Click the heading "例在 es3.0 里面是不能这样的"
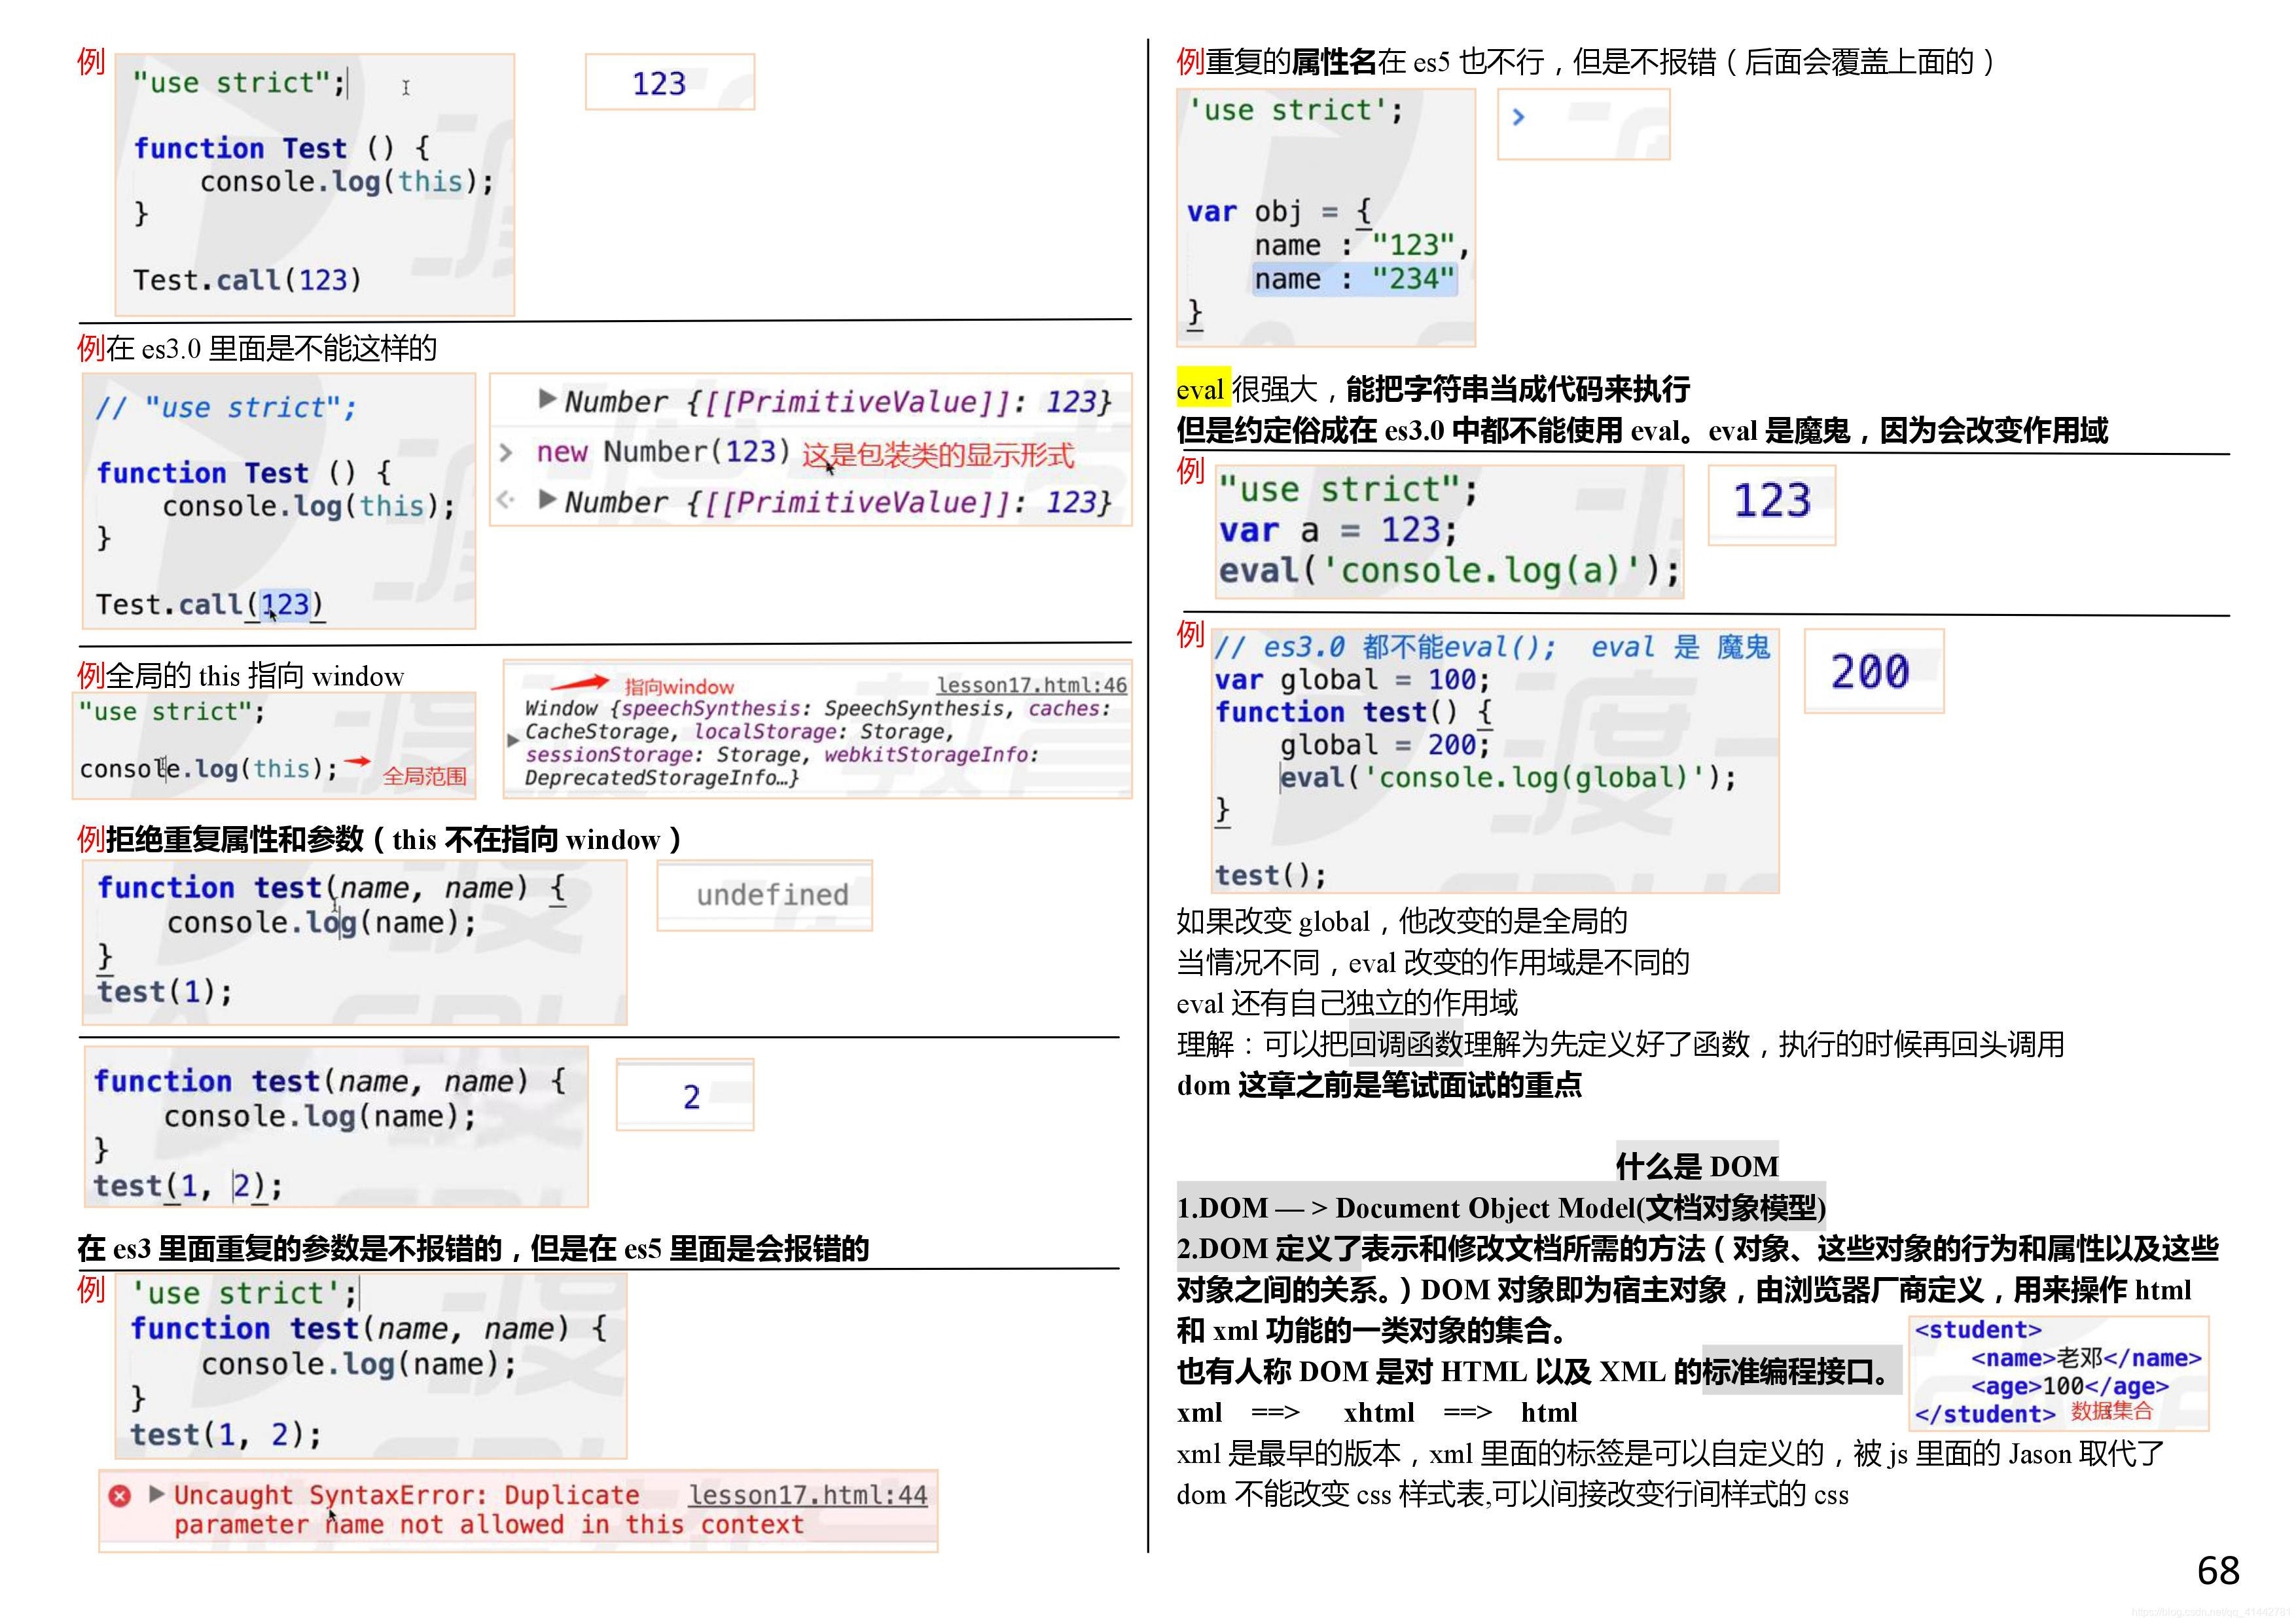 pyautogui.click(x=257, y=348)
